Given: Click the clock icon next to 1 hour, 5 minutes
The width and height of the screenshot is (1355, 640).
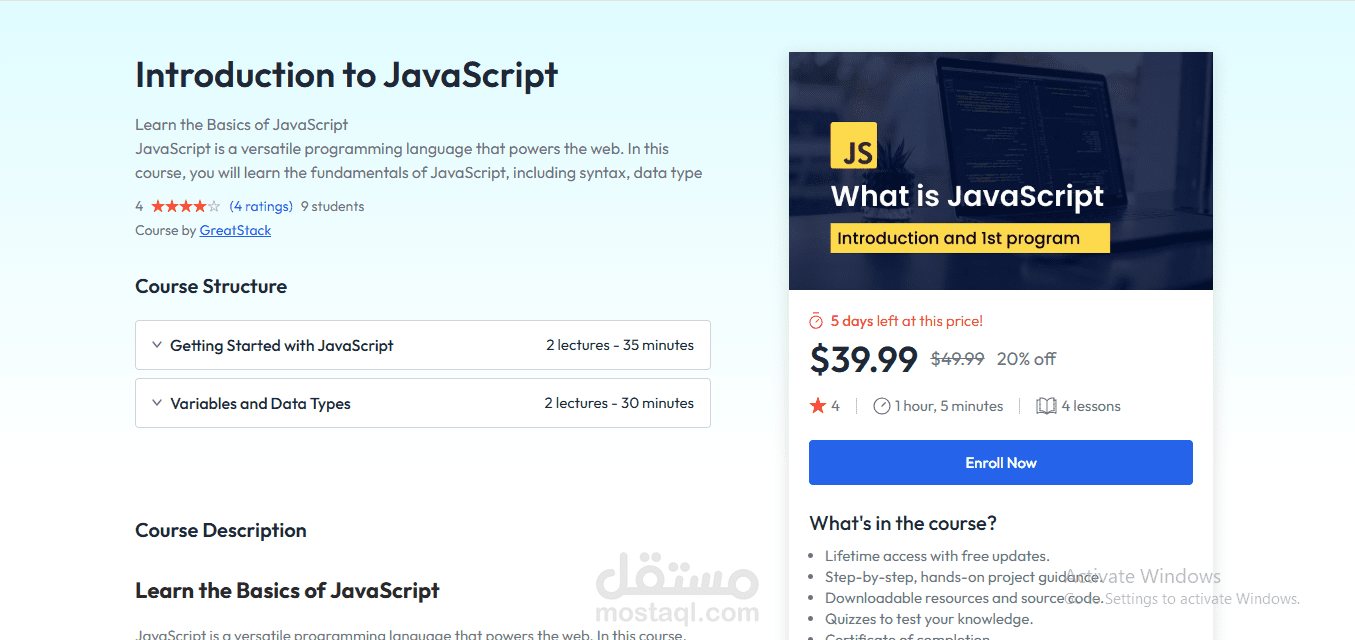Looking at the screenshot, I should [881, 406].
